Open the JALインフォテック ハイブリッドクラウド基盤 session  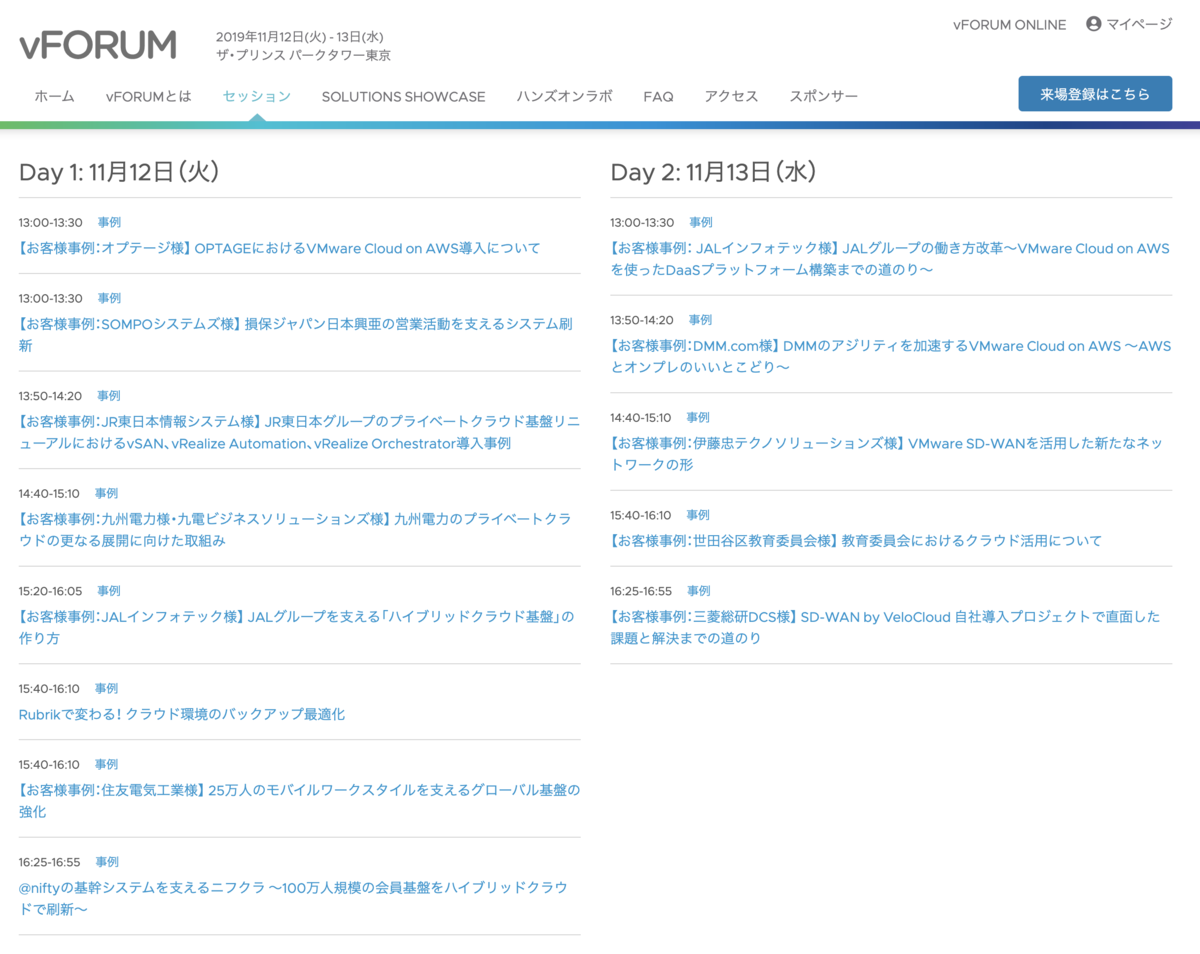(x=297, y=627)
